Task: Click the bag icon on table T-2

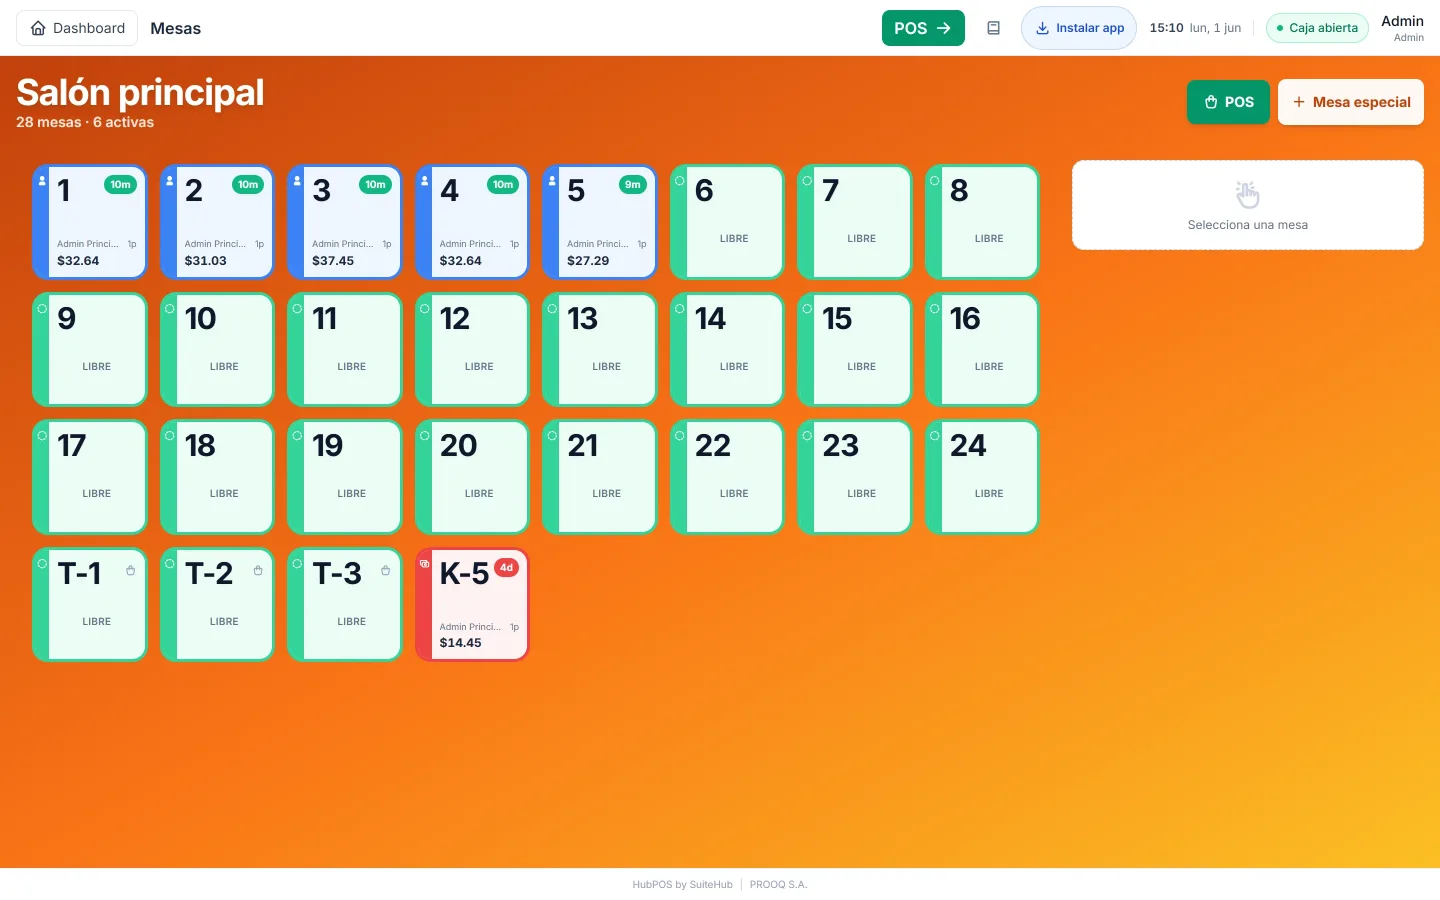Action: [258, 571]
